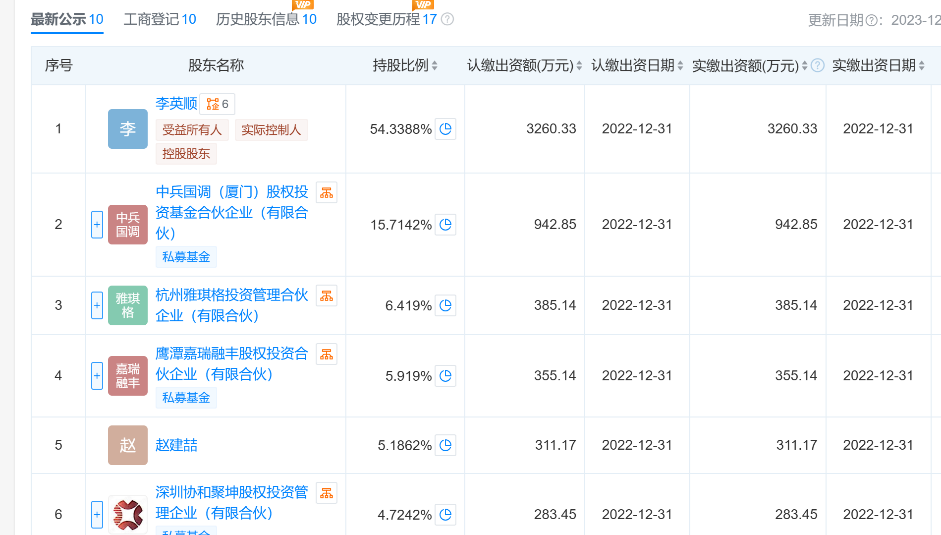The image size is (941, 535).
Task: Open equity structure icon for 杭州雅琪格
Action: 326,296
